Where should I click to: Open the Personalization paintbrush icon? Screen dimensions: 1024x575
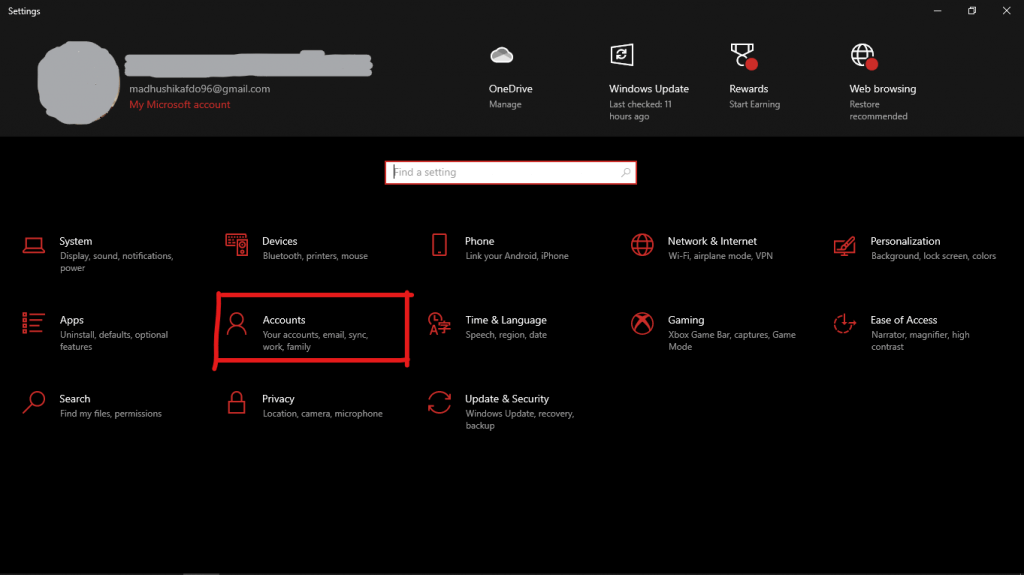(844, 246)
